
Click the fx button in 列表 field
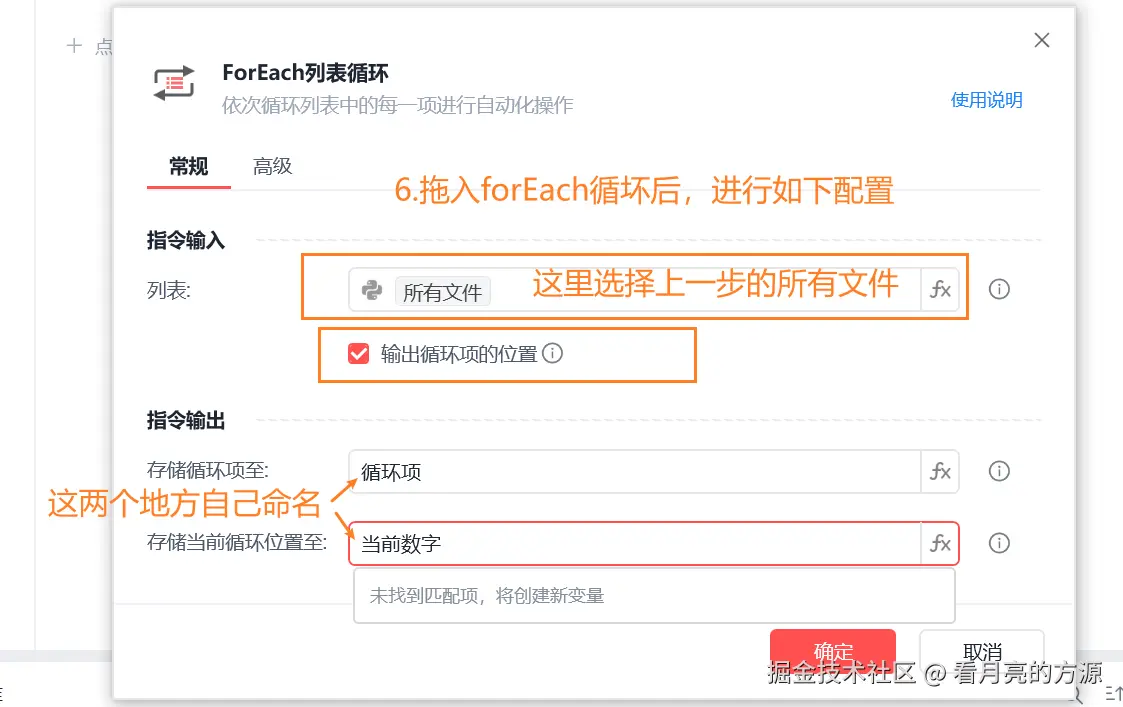tap(940, 290)
